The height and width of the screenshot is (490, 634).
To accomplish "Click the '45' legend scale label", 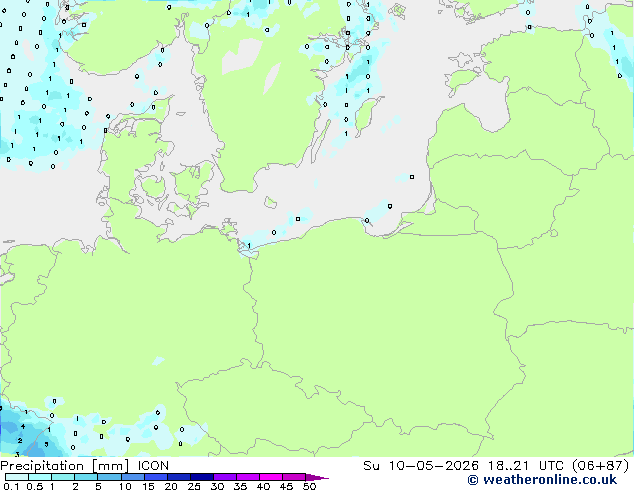I will pyautogui.click(x=286, y=486).
